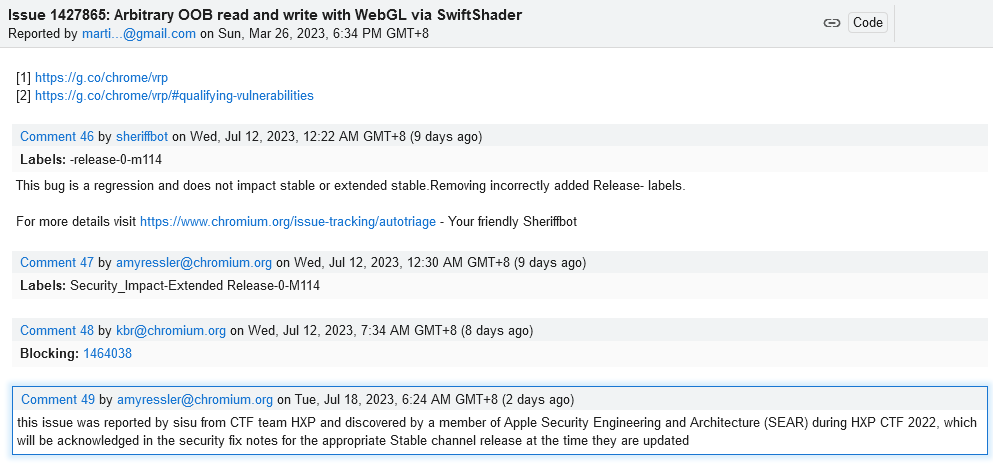Click the copy link chain icon

pos(832,23)
